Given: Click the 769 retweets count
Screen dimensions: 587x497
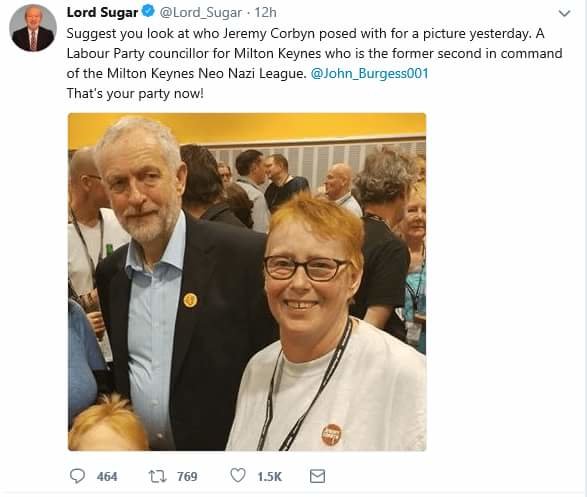Looking at the screenshot, I should coord(187,476).
